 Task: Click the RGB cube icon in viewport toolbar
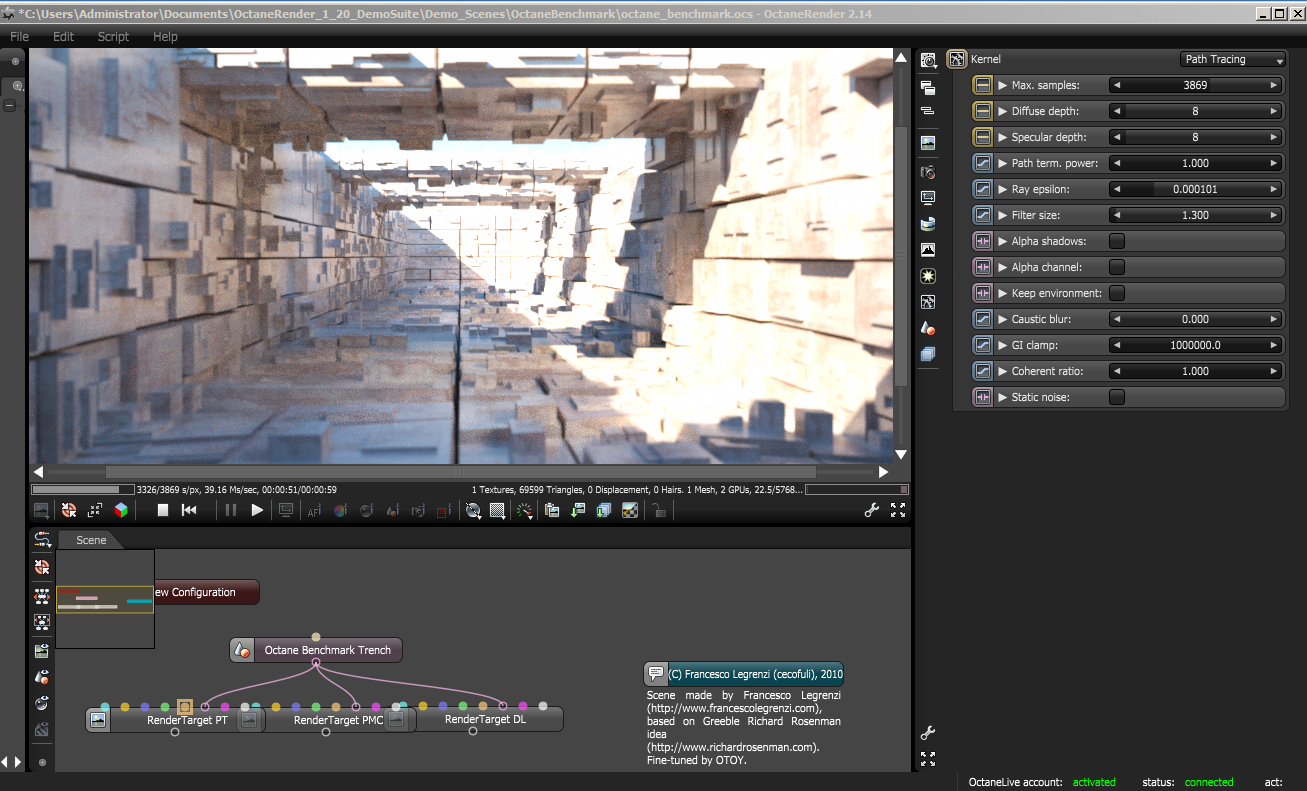[x=121, y=510]
